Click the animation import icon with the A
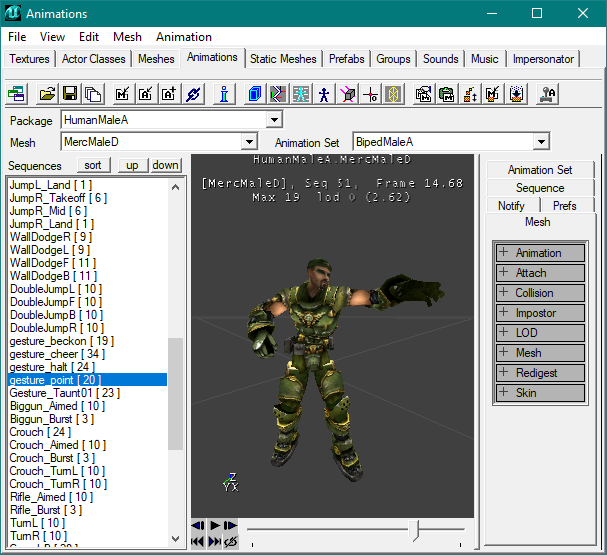Image resolution: width=607 pixels, height=555 pixels. pos(146,94)
